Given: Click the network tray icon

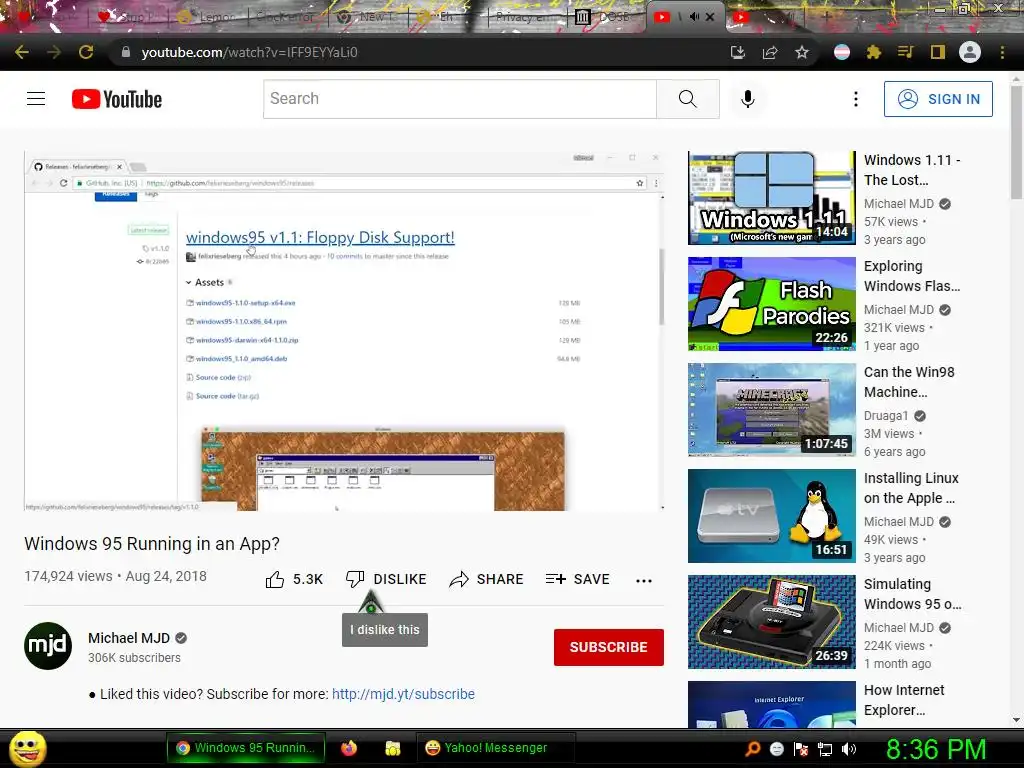Looking at the screenshot, I should (825, 749).
